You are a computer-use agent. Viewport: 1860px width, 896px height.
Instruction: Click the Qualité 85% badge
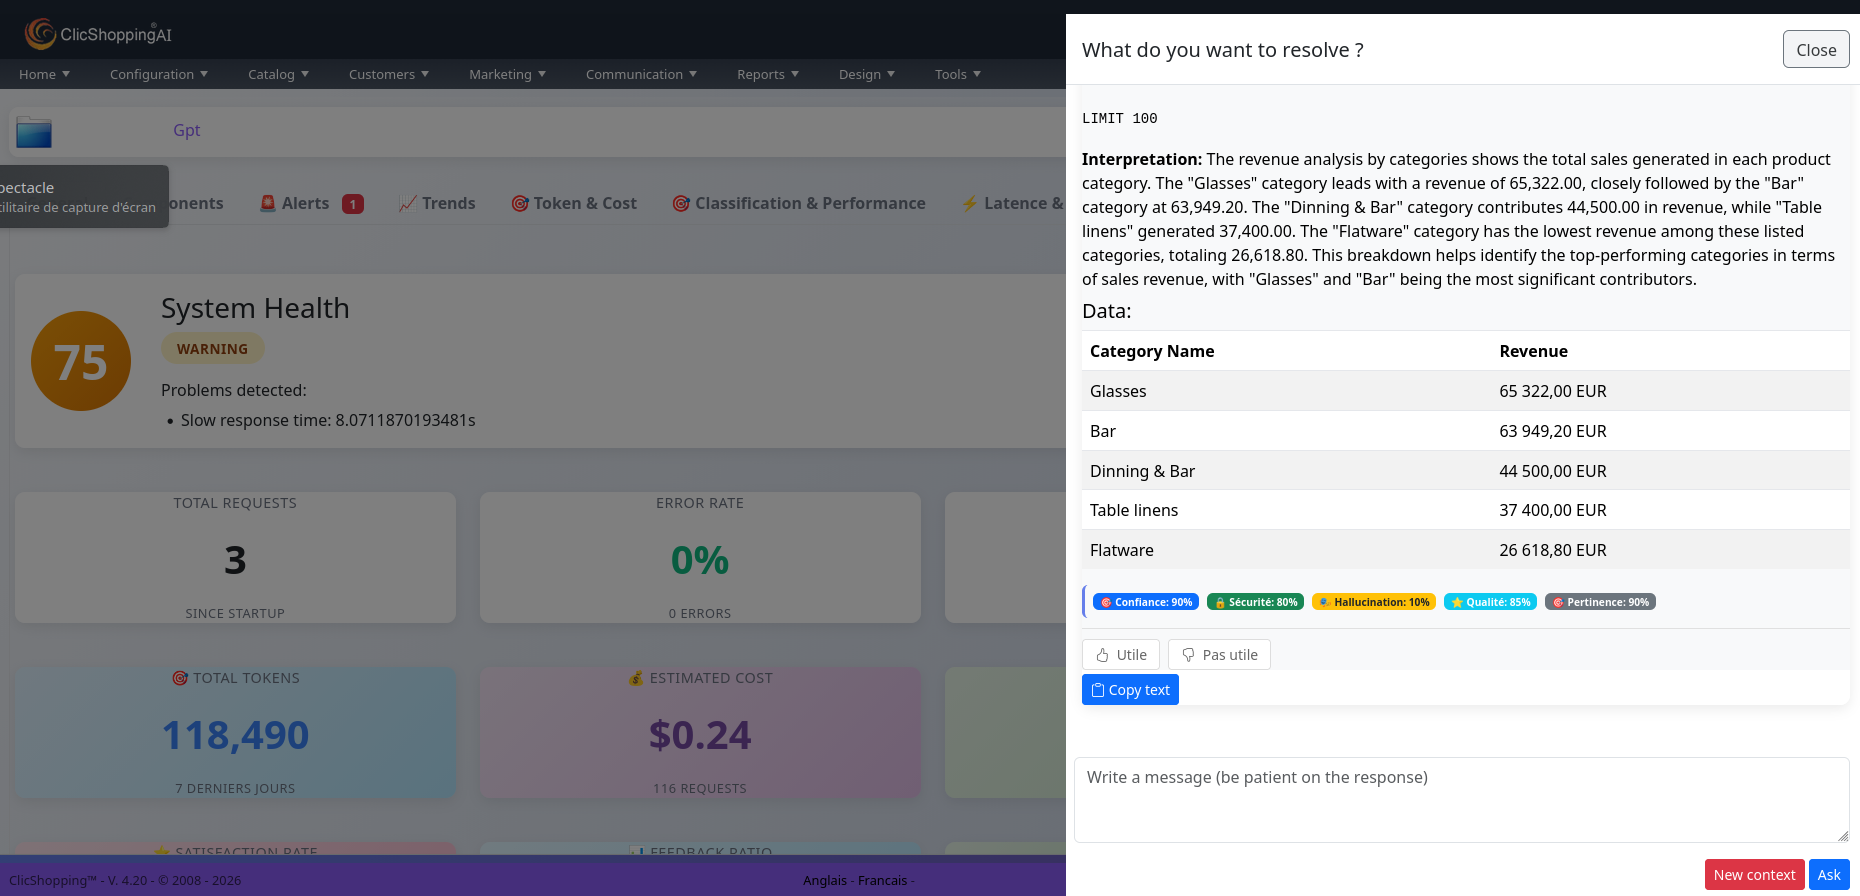pos(1490,602)
